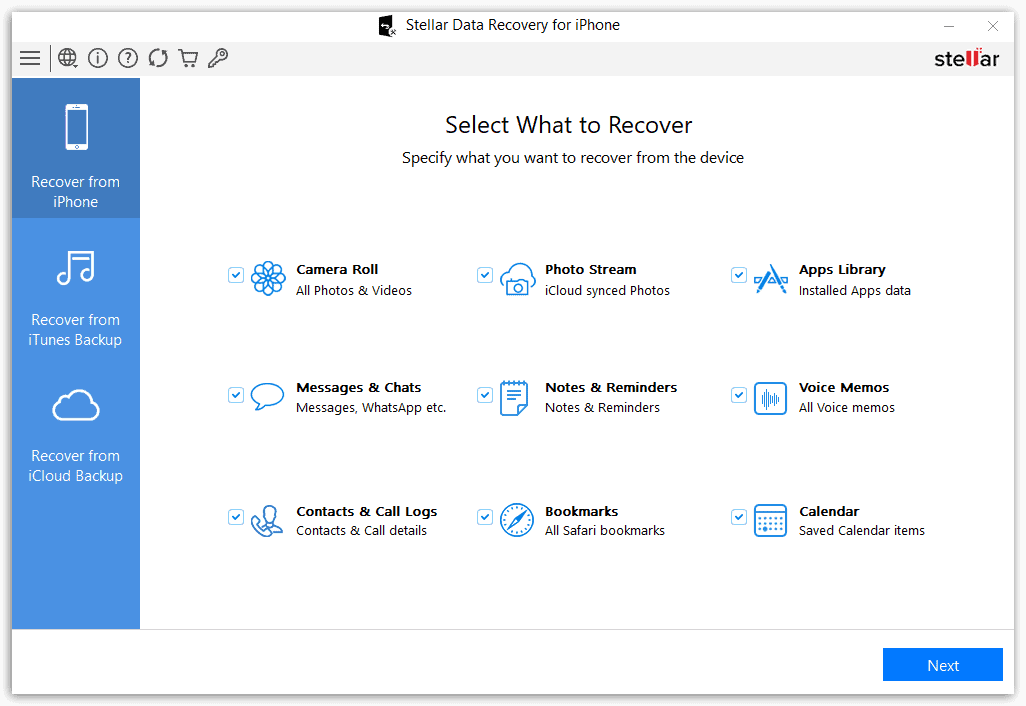The width and height of the screenshot is (1026, 706).
Task: Click the Contacts & Call Logs icon
Action: click(x=266, y=521)
